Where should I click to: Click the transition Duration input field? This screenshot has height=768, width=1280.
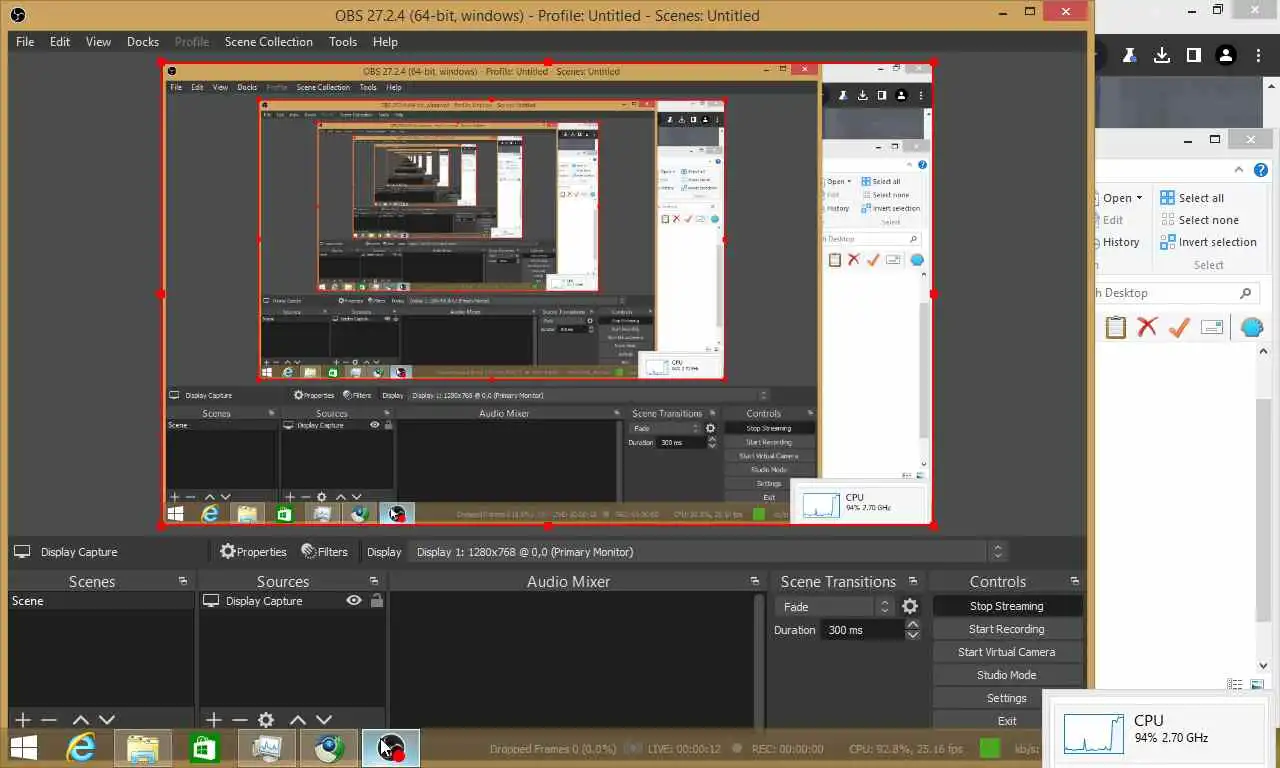point(862,630)
